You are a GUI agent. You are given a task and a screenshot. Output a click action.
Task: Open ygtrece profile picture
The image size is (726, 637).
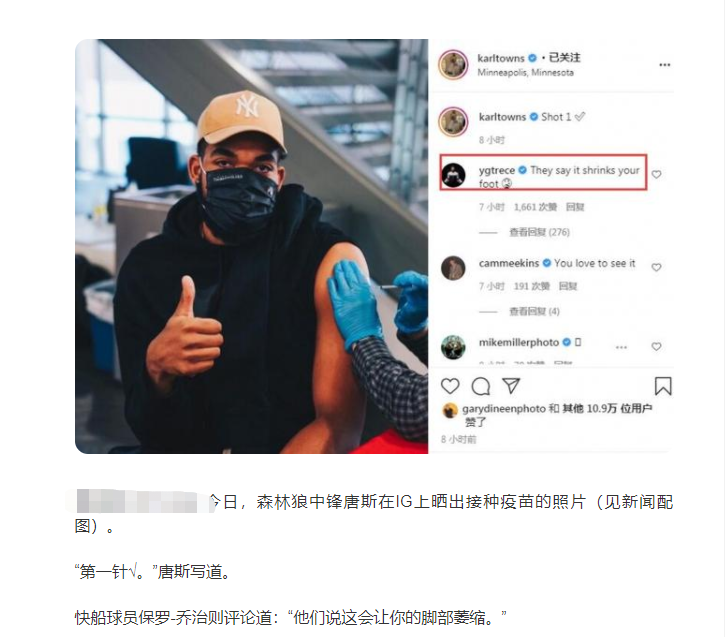point(453,175)
